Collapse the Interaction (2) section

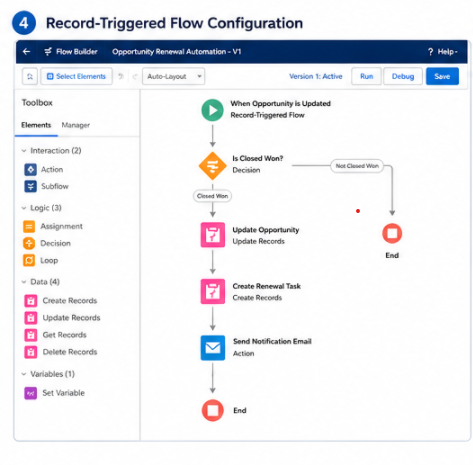[x=24, y=151]
